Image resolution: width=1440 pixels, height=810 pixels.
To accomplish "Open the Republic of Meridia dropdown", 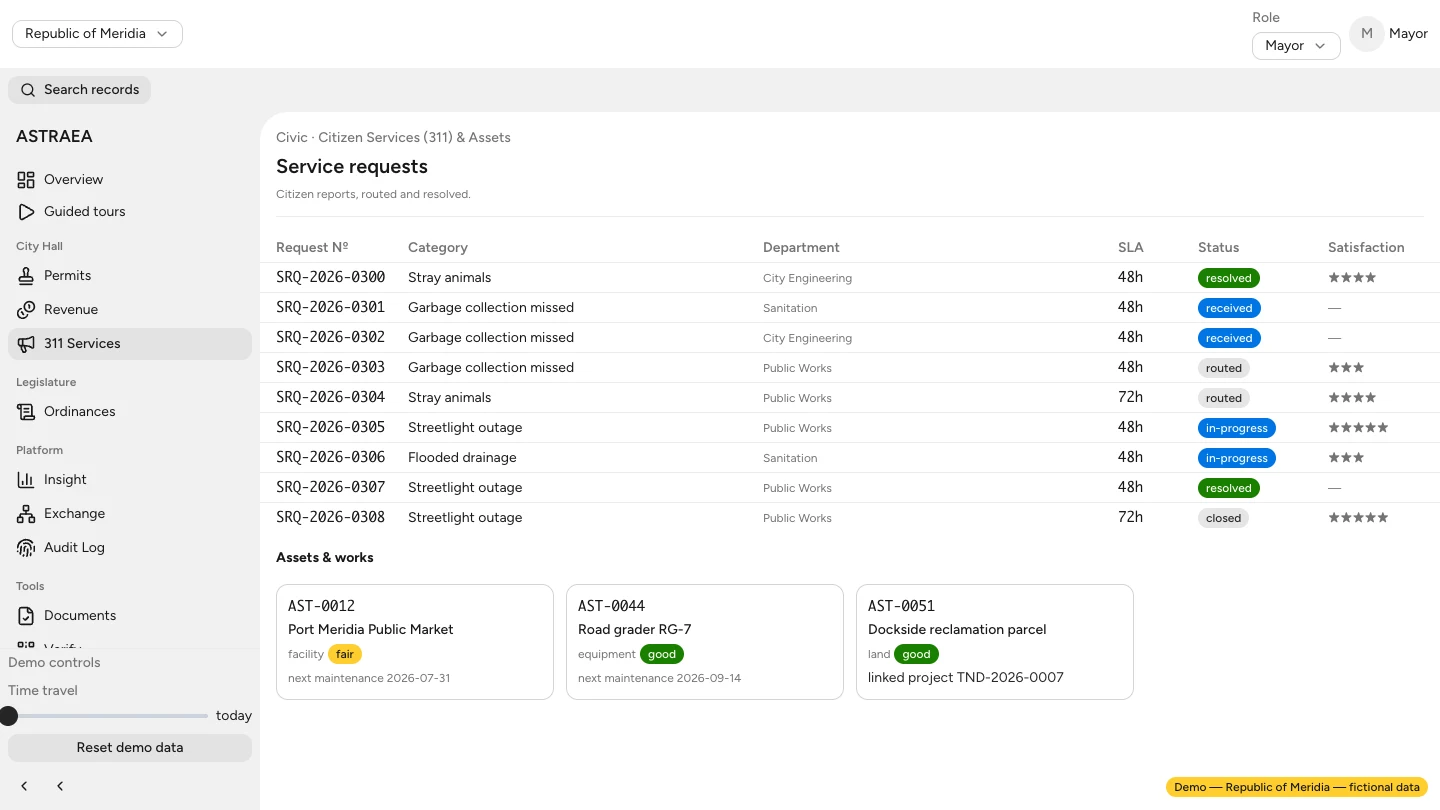I will (x=97, y=34).
